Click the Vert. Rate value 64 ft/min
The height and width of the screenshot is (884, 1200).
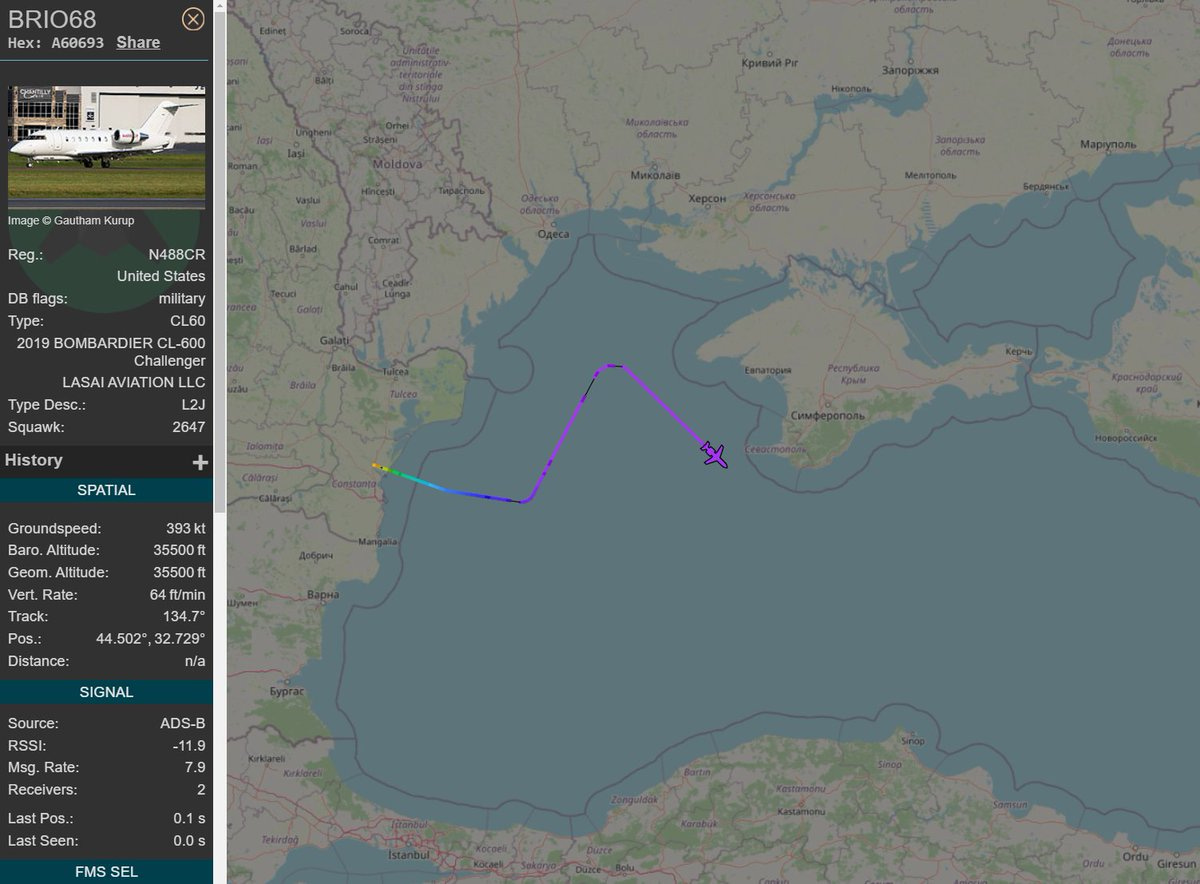click(x=177, y=594)
